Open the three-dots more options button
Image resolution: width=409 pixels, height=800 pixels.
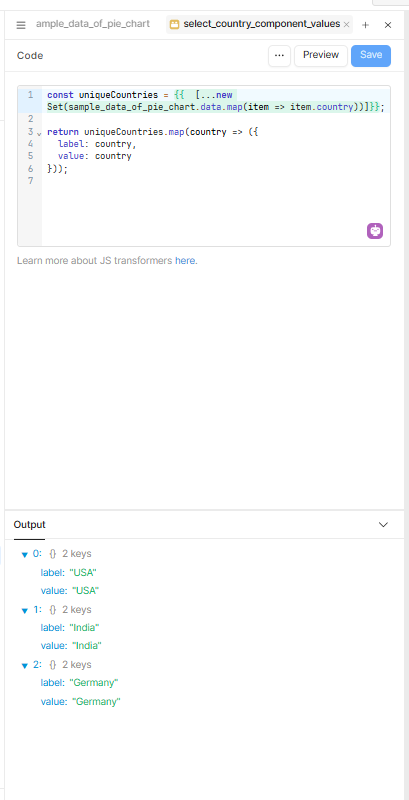[x=279, y=56]
